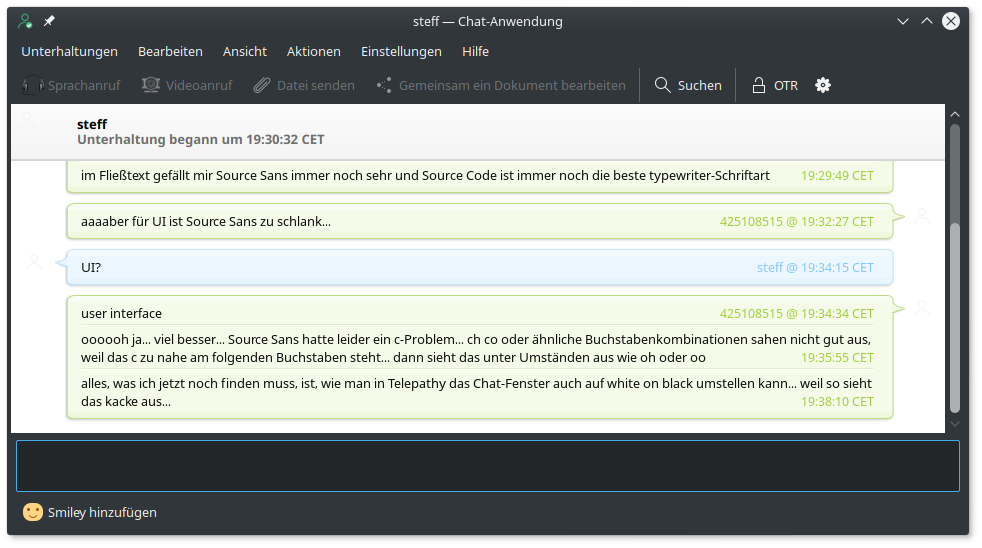This screenshot has height=548, width=982.
Task: Click the chat scrollbar down arrow
Action: pyautogui.click(x=955, y=424)
